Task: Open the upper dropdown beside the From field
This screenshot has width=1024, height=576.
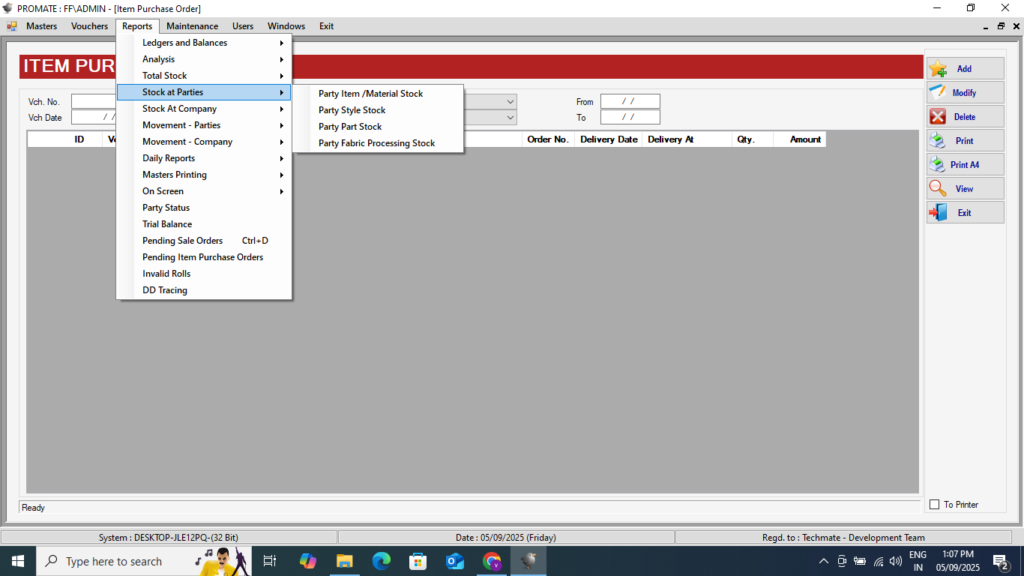Action: (x=510, y=101)
